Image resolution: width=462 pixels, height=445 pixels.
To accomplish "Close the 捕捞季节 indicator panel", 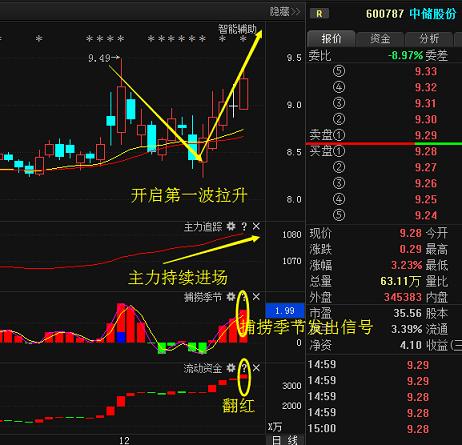I will tap(256, 297).
